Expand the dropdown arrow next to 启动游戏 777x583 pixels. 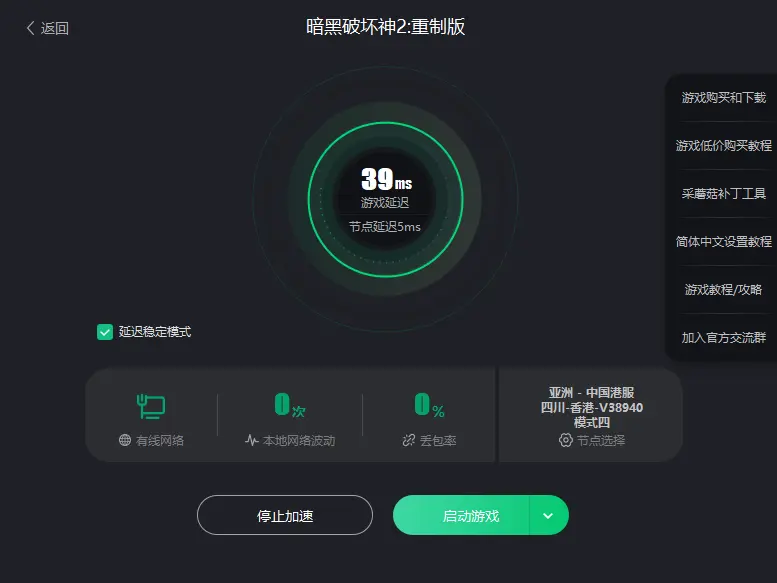pyautogui.click(x=548, y=516)
